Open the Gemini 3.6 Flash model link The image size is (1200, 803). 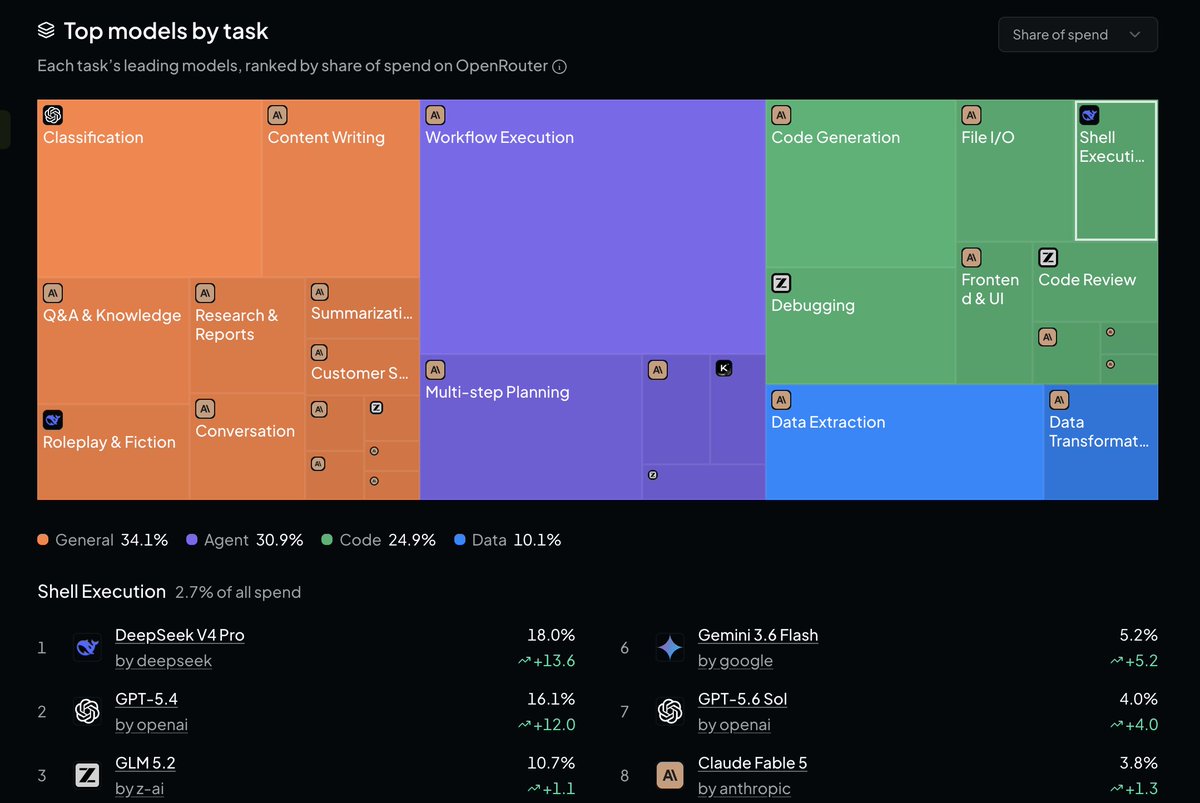758,635
